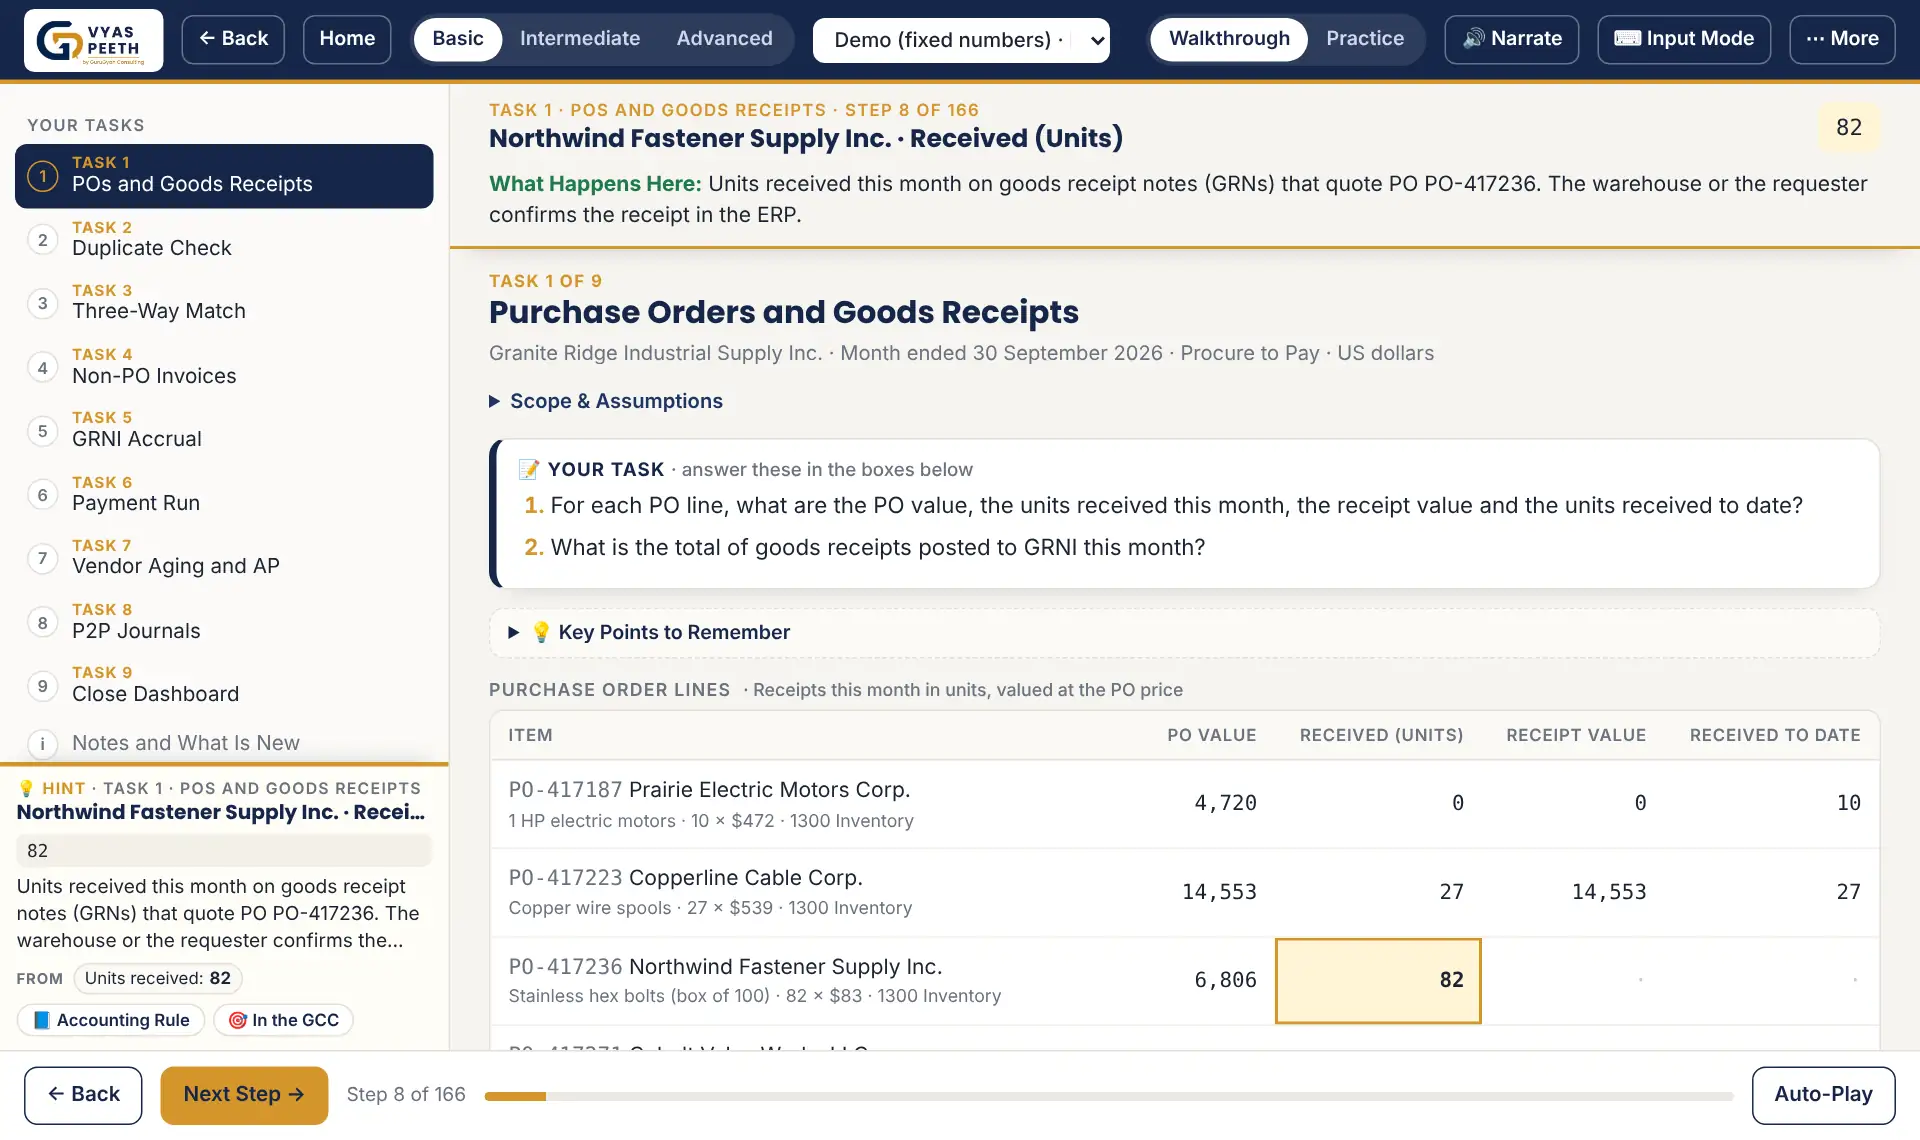Go to Next Step
Viewport: 1920px width, 1140px height.
(x=244, y=1095)
